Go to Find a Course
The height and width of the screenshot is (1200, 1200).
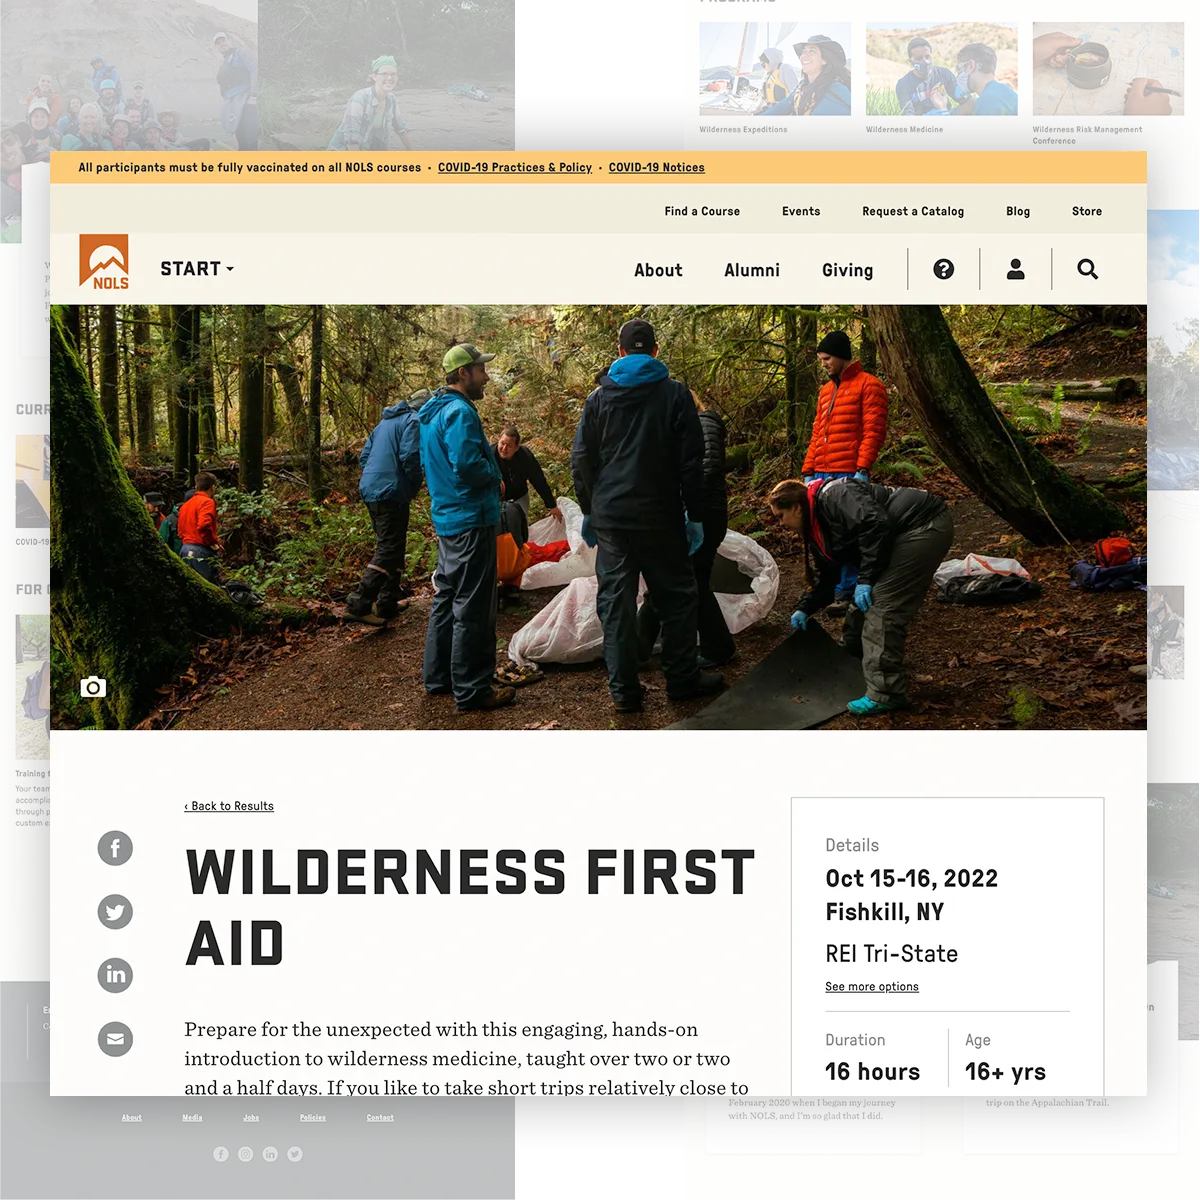pyautogui.click(x=702, y=211)
